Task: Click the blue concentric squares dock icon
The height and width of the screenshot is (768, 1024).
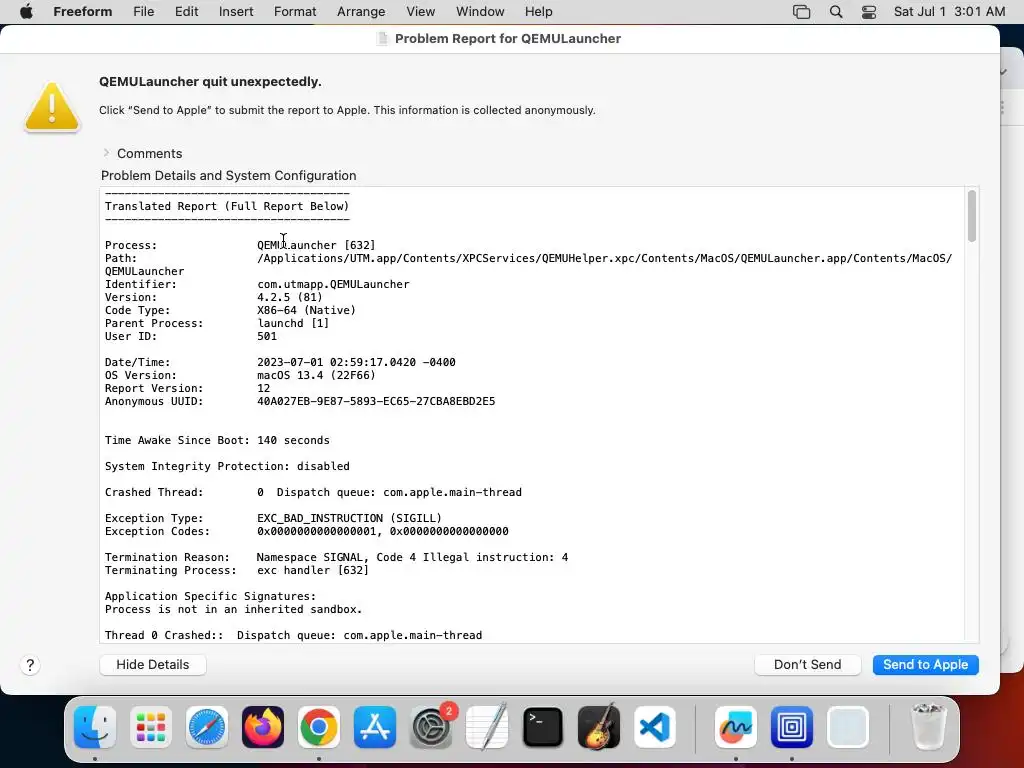Action: point(792,727)
